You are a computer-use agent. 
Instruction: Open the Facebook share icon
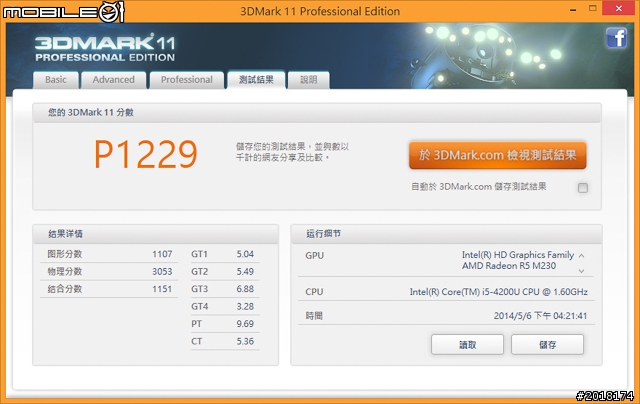coord(616,38)
